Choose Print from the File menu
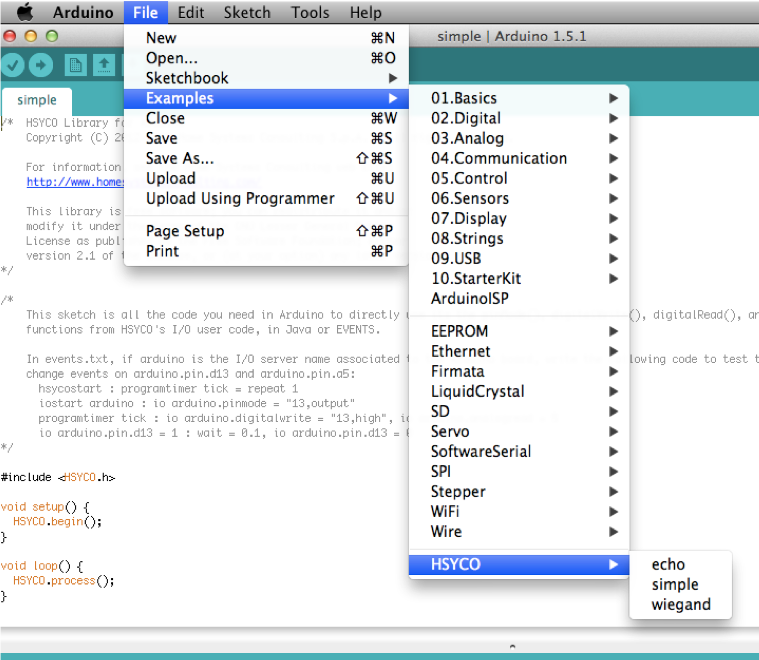The image size is (759, 660). 266,251
